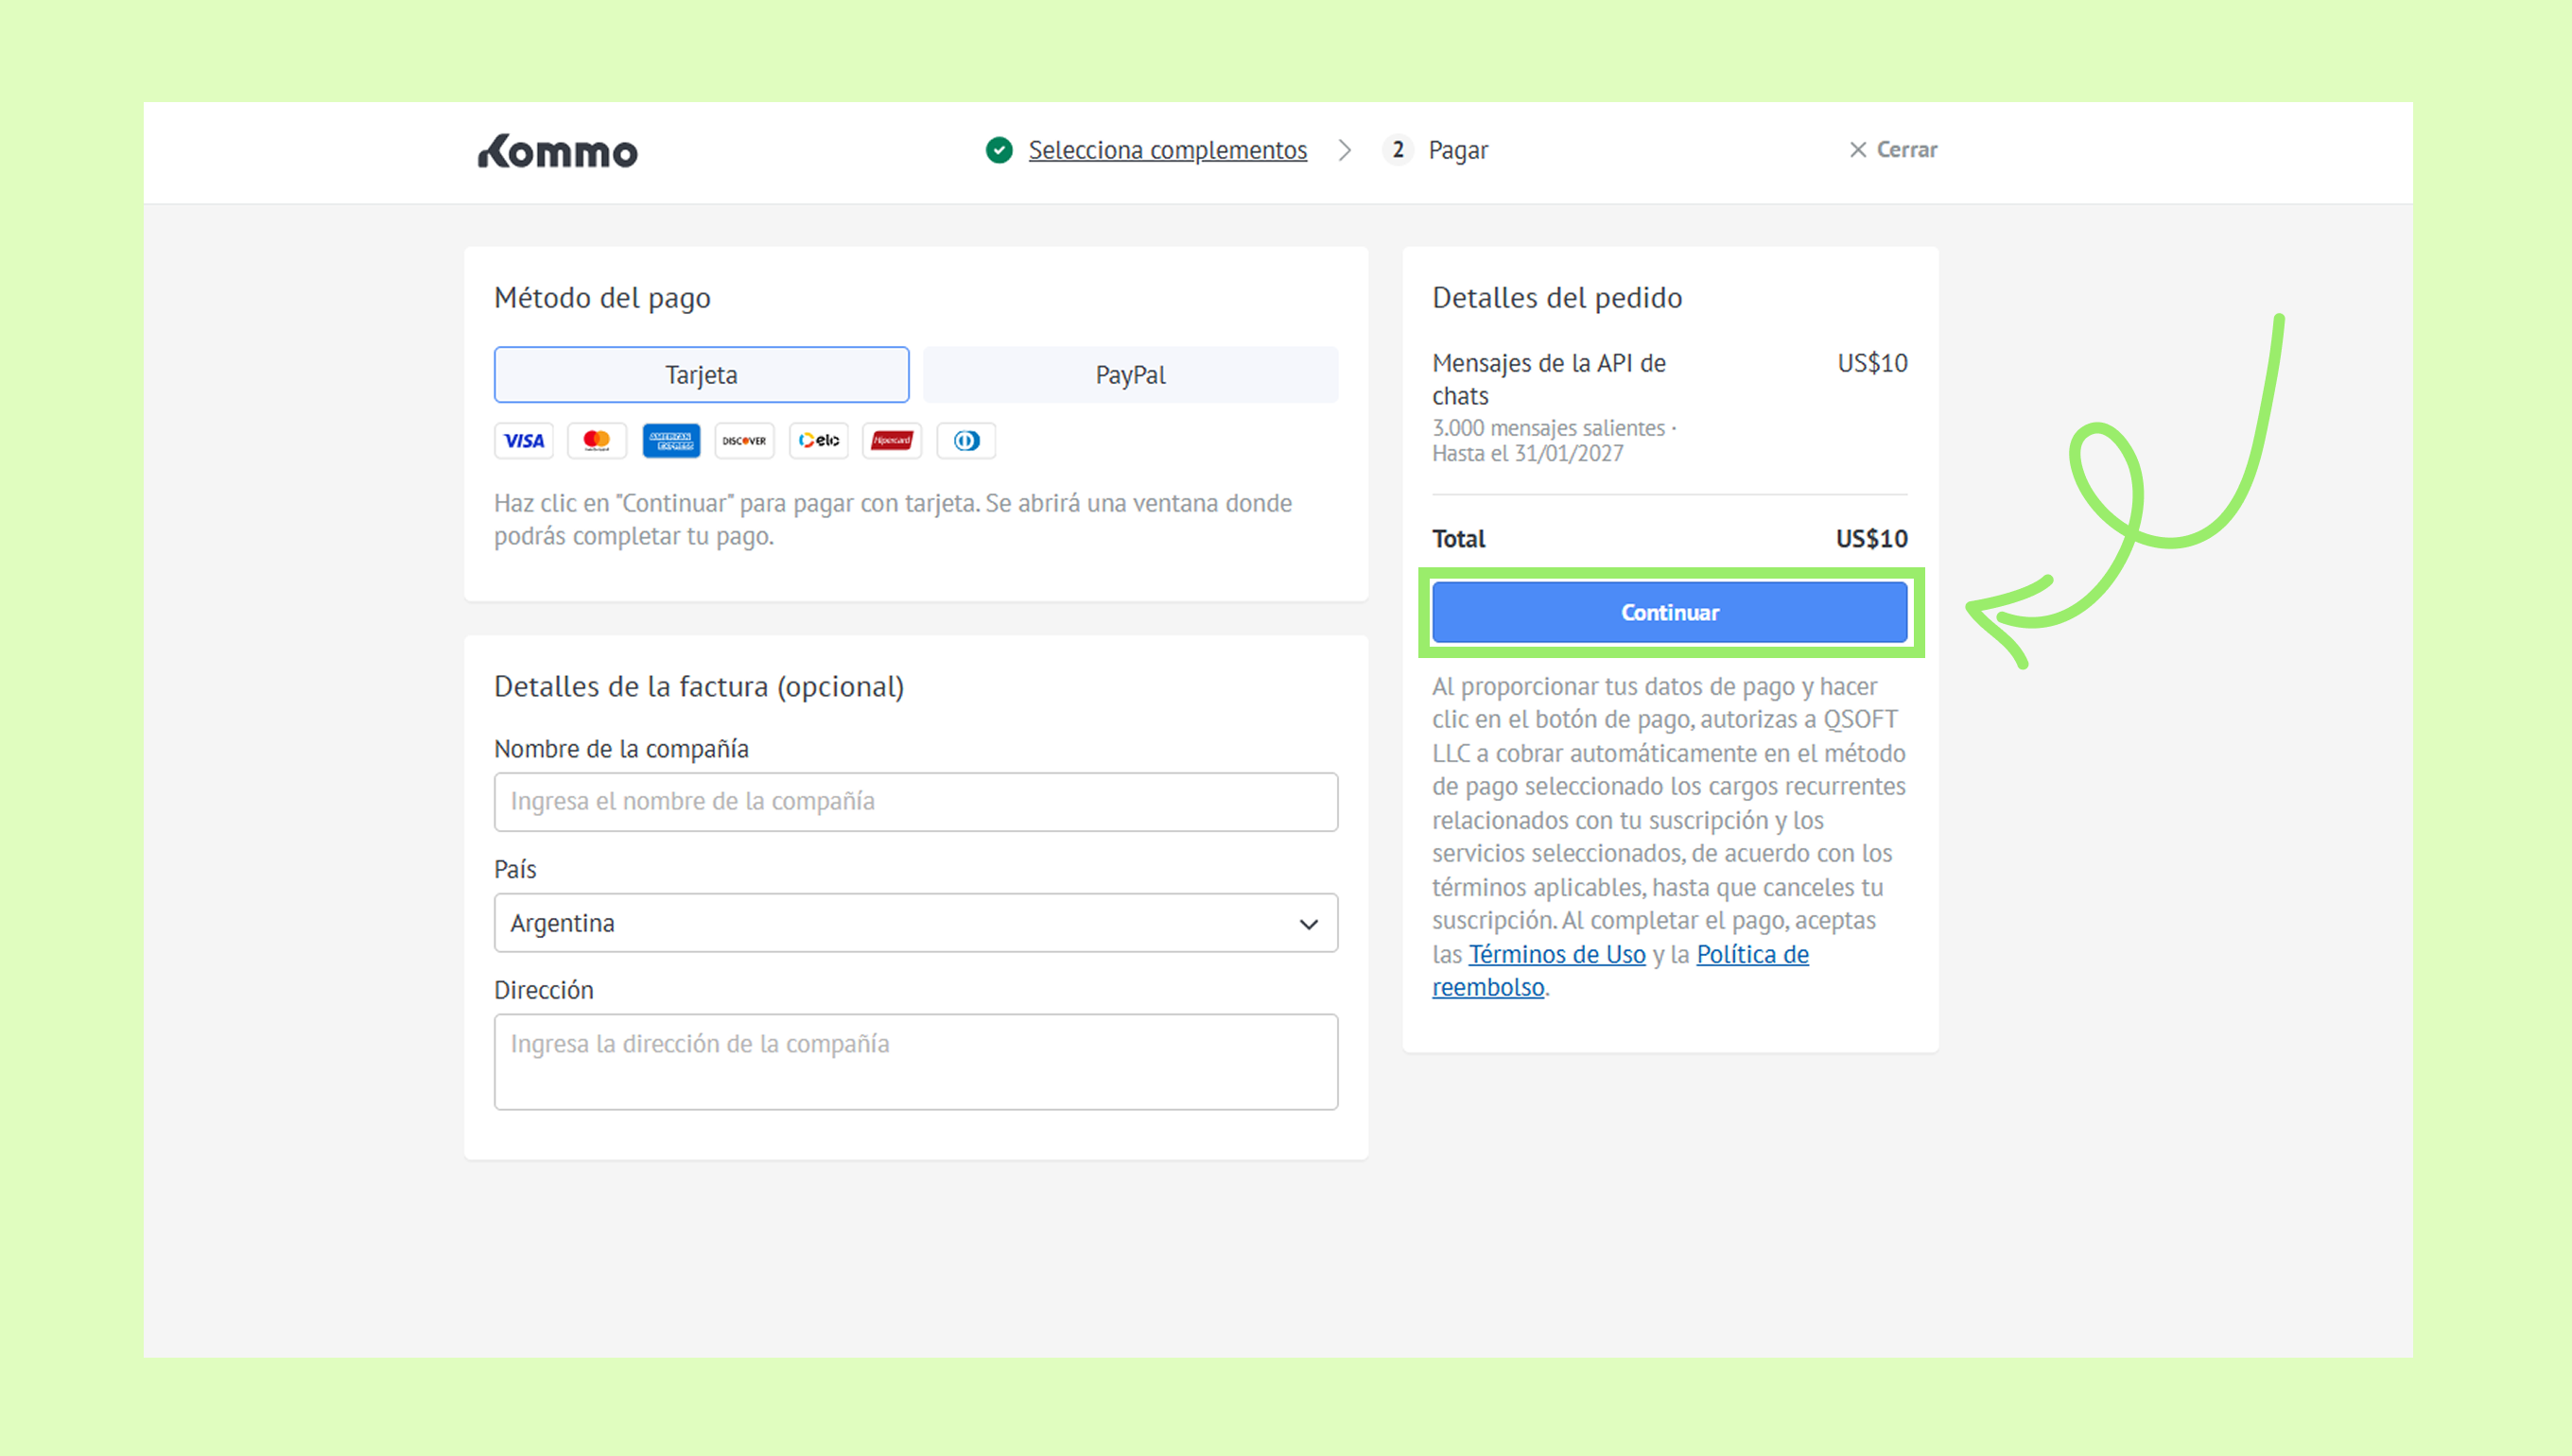Click the Hipercard icon
This screenshot has height=1456, width=2572.
(892, 440)
